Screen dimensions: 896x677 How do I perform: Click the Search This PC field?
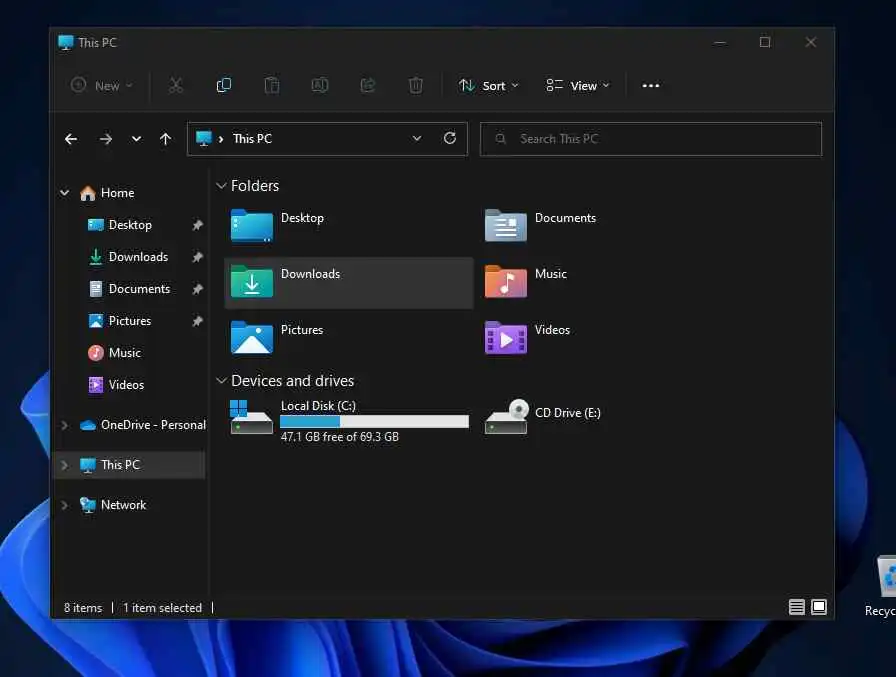[651, 139]
